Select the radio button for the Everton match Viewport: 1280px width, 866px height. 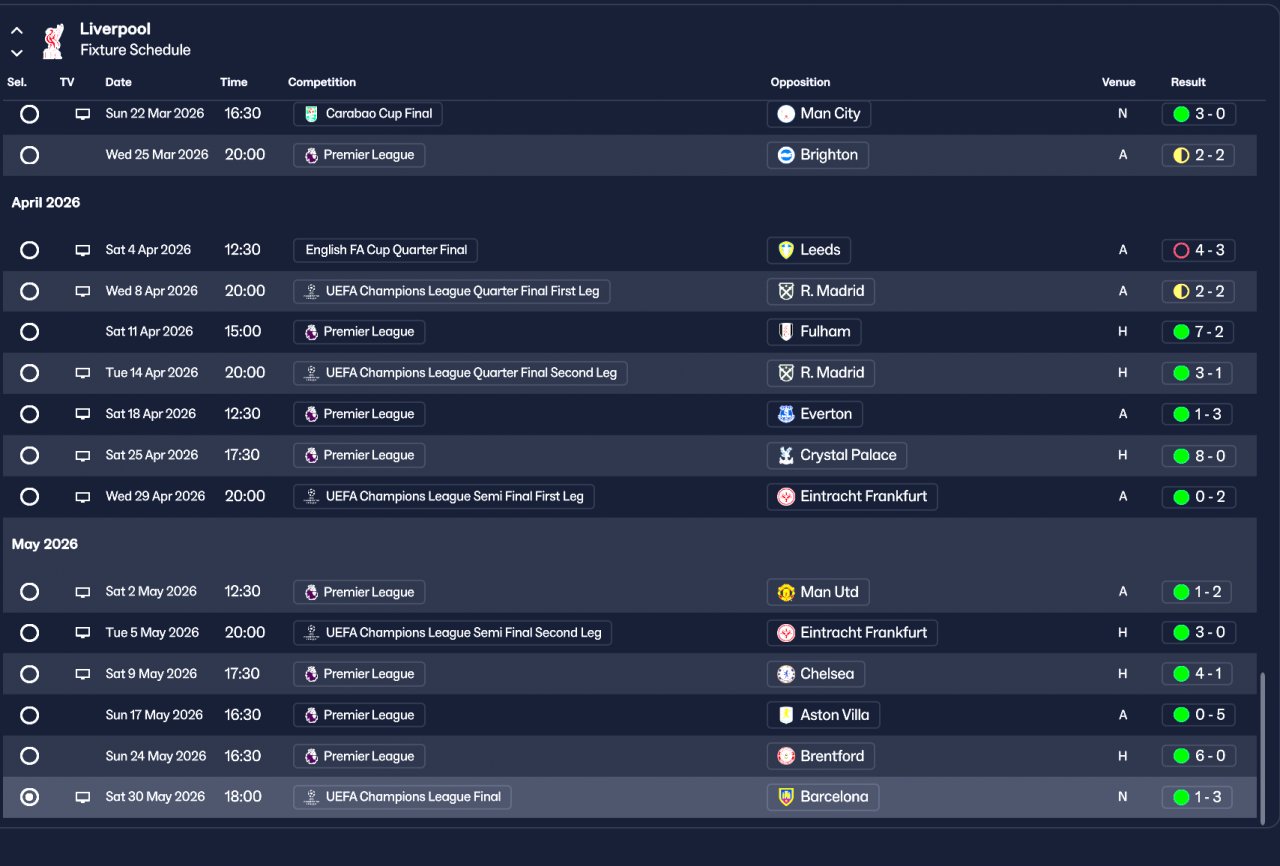click(30, 414)
